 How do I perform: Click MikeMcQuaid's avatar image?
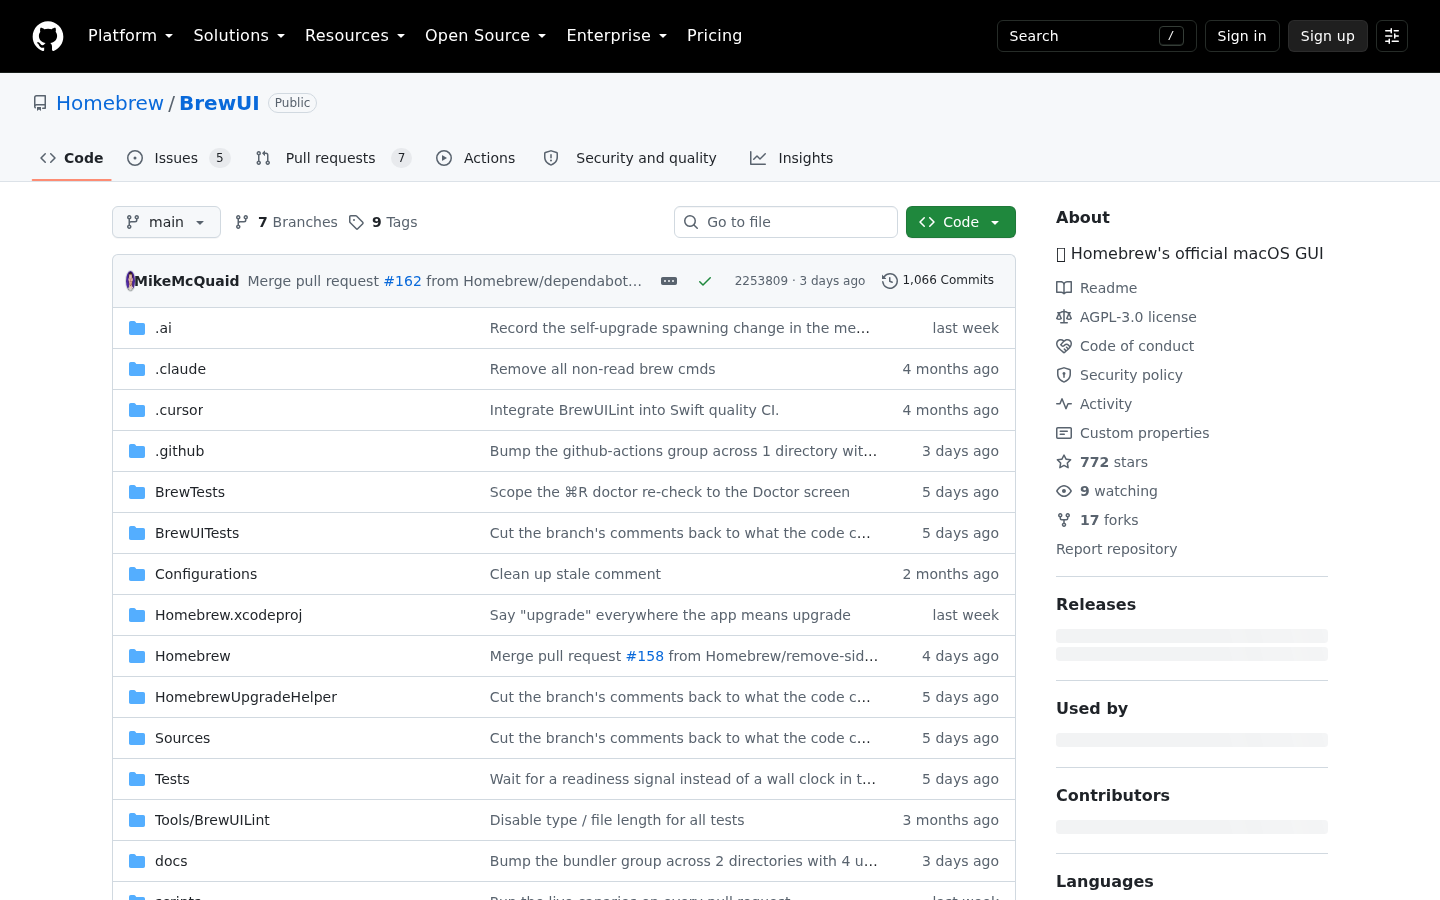pyautogui.click(x=130, y=281)
